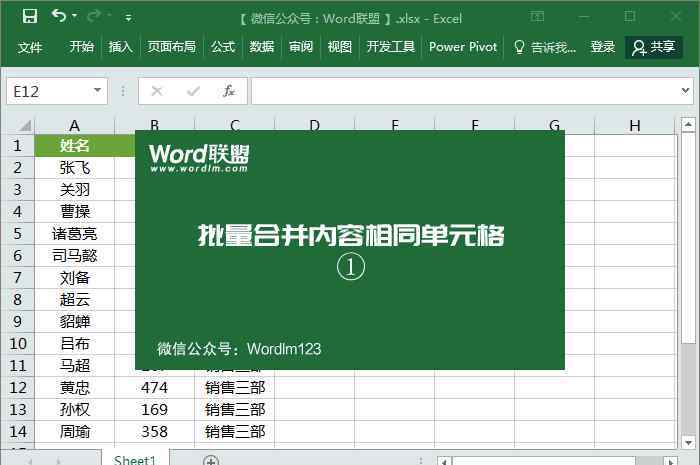Click the Redo arrow icon
The height and width of the screenshot is (465, 700).
(x=94, y=16)
